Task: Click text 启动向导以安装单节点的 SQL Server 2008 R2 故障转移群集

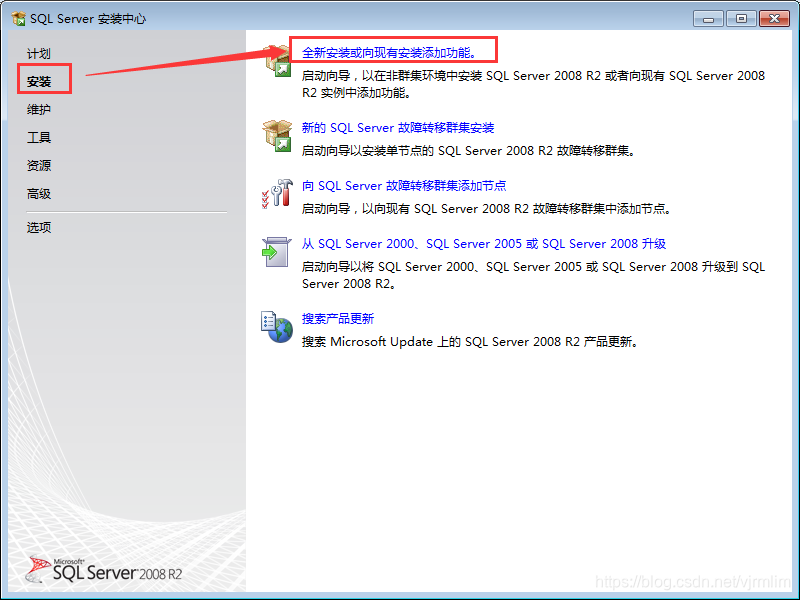Action: coord(468,151)
